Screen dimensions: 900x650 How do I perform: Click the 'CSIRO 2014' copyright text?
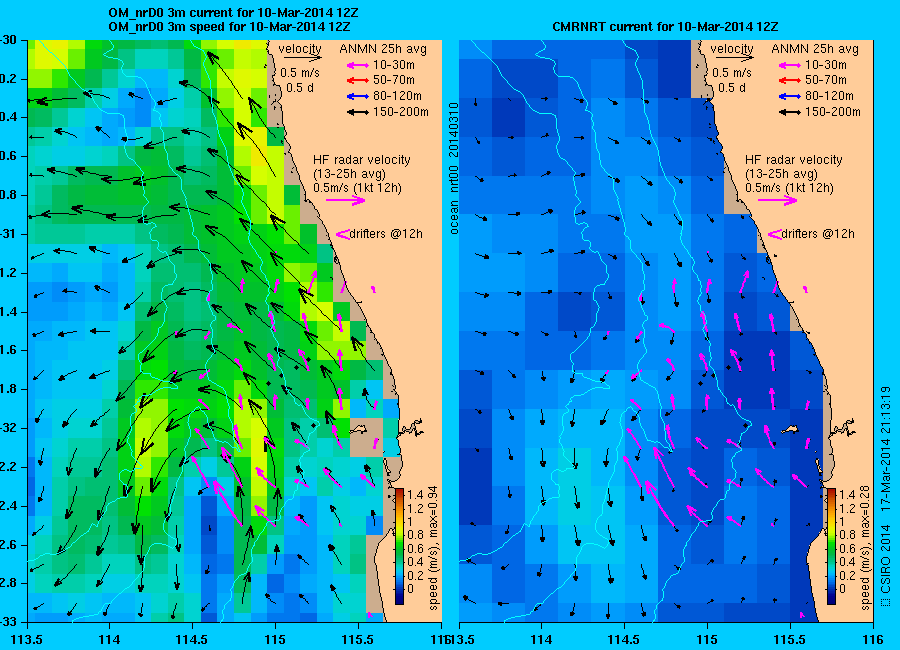[x=886, y=559]
